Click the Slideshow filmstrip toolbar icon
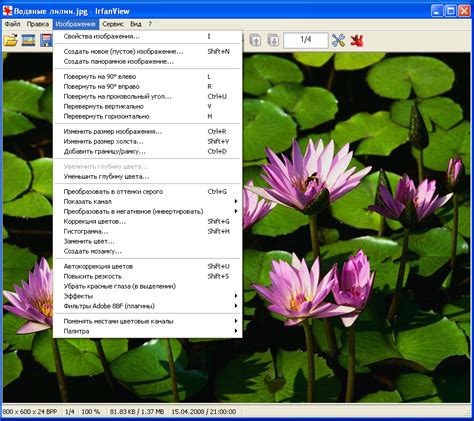 click(x=28, y=41)
